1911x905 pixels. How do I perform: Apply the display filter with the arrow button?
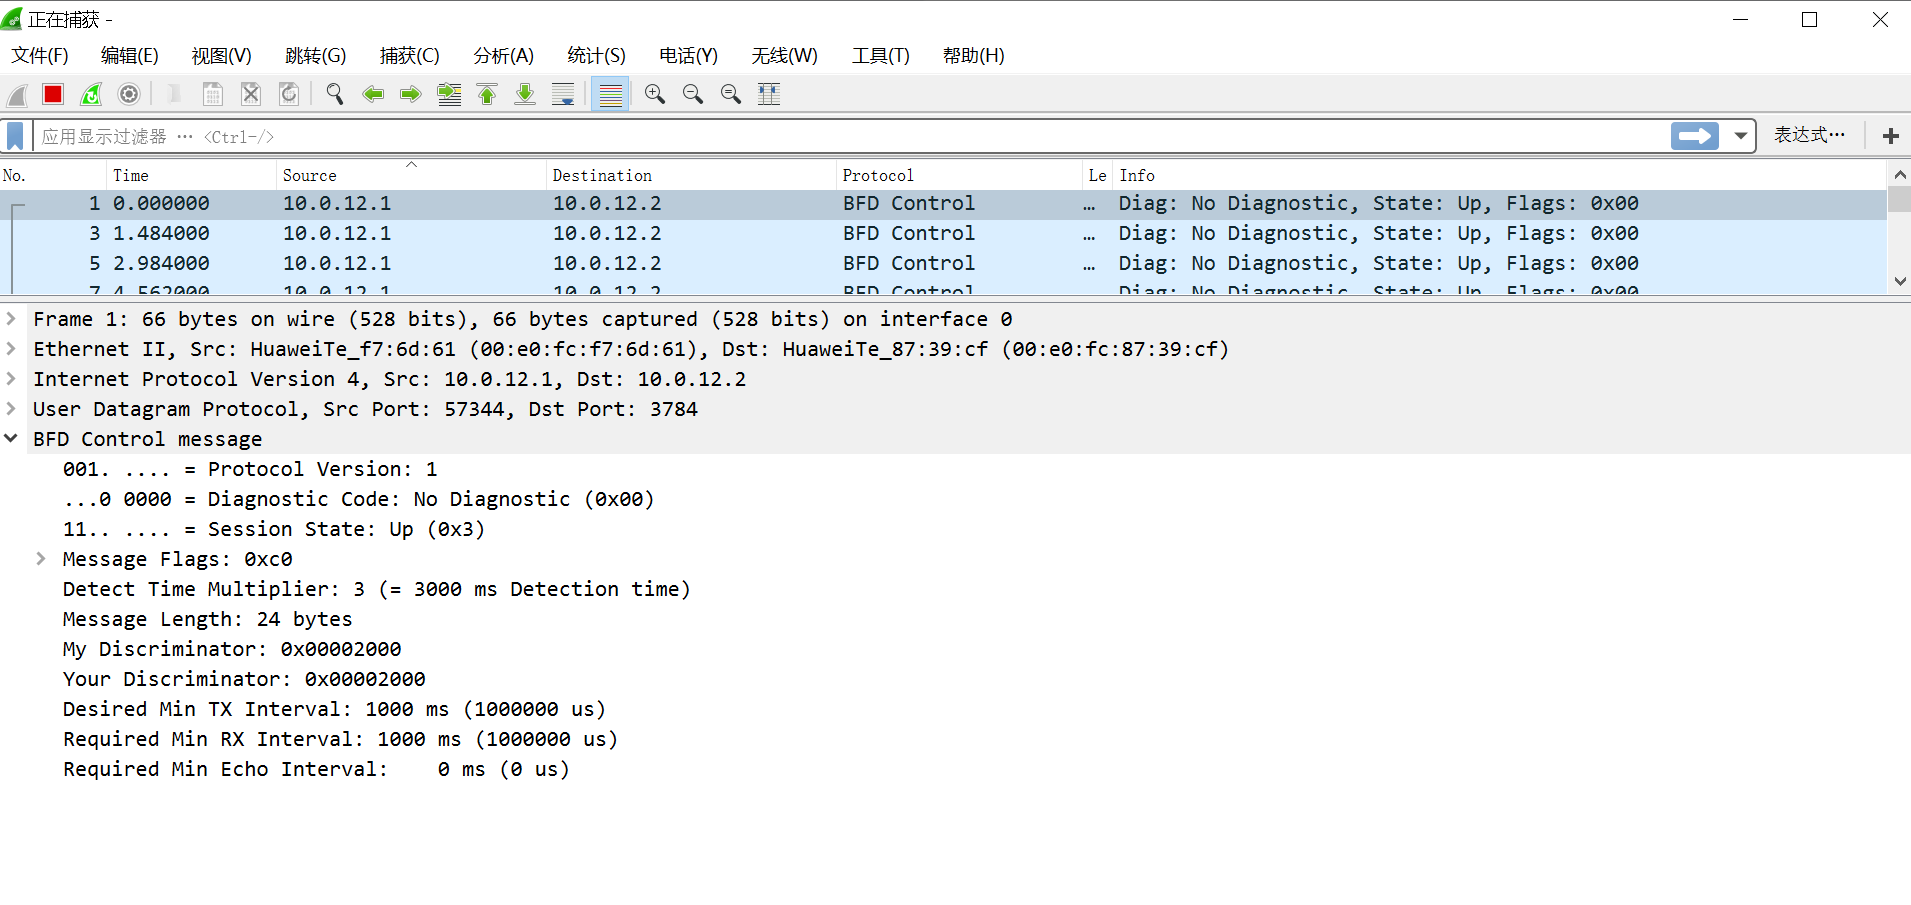(1695, 136)
